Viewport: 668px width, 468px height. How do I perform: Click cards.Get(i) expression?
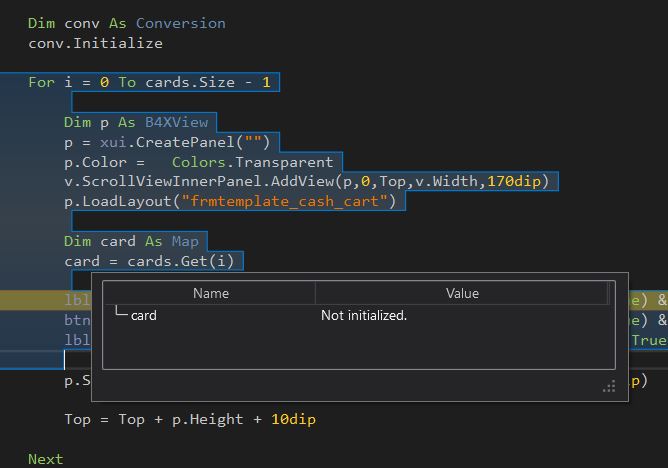click(x=182, y=261)
